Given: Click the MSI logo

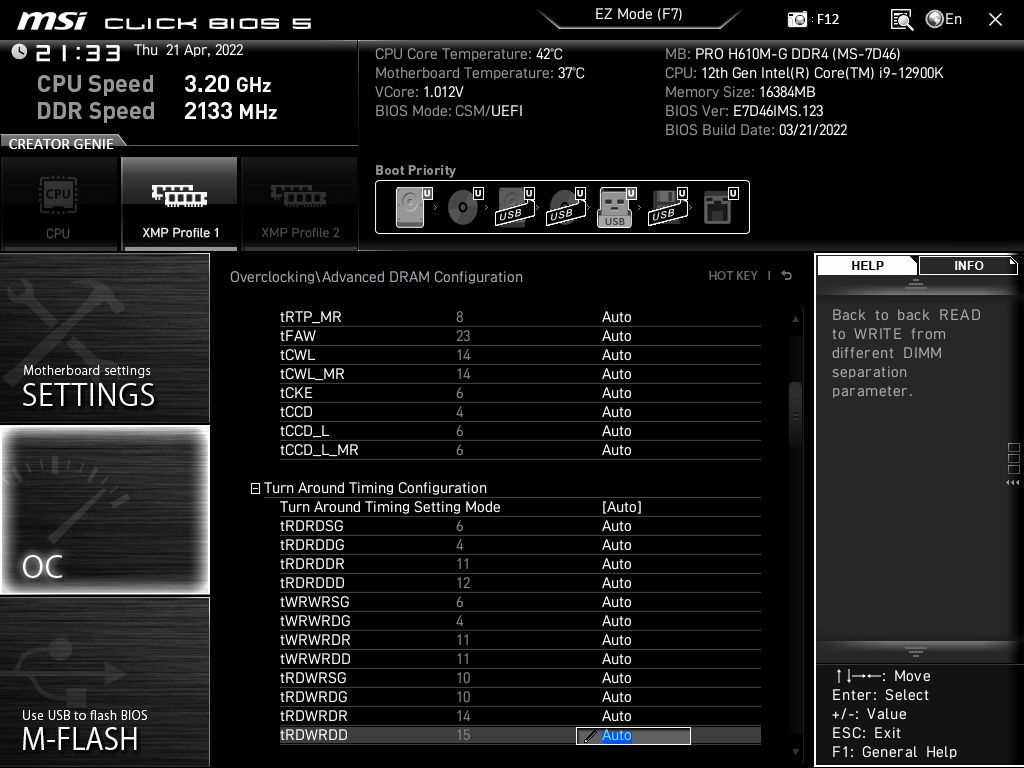Looking at the screenshot, I should click(x=52, y=22).
